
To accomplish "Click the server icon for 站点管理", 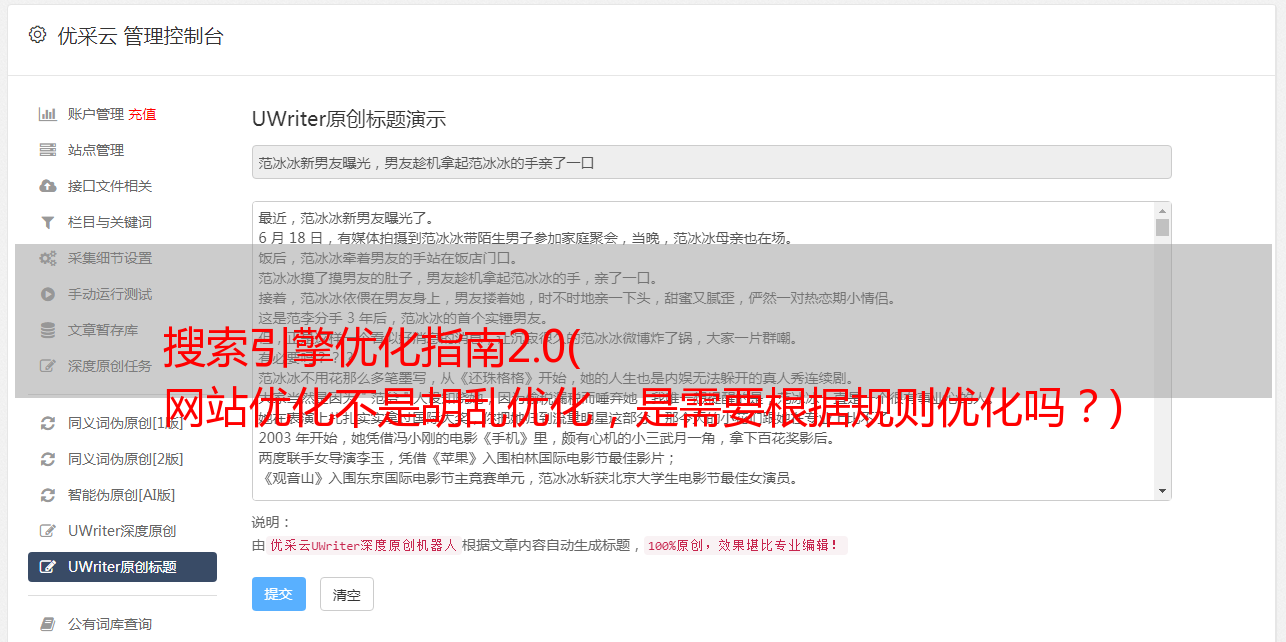I will [x=47, y=150].
